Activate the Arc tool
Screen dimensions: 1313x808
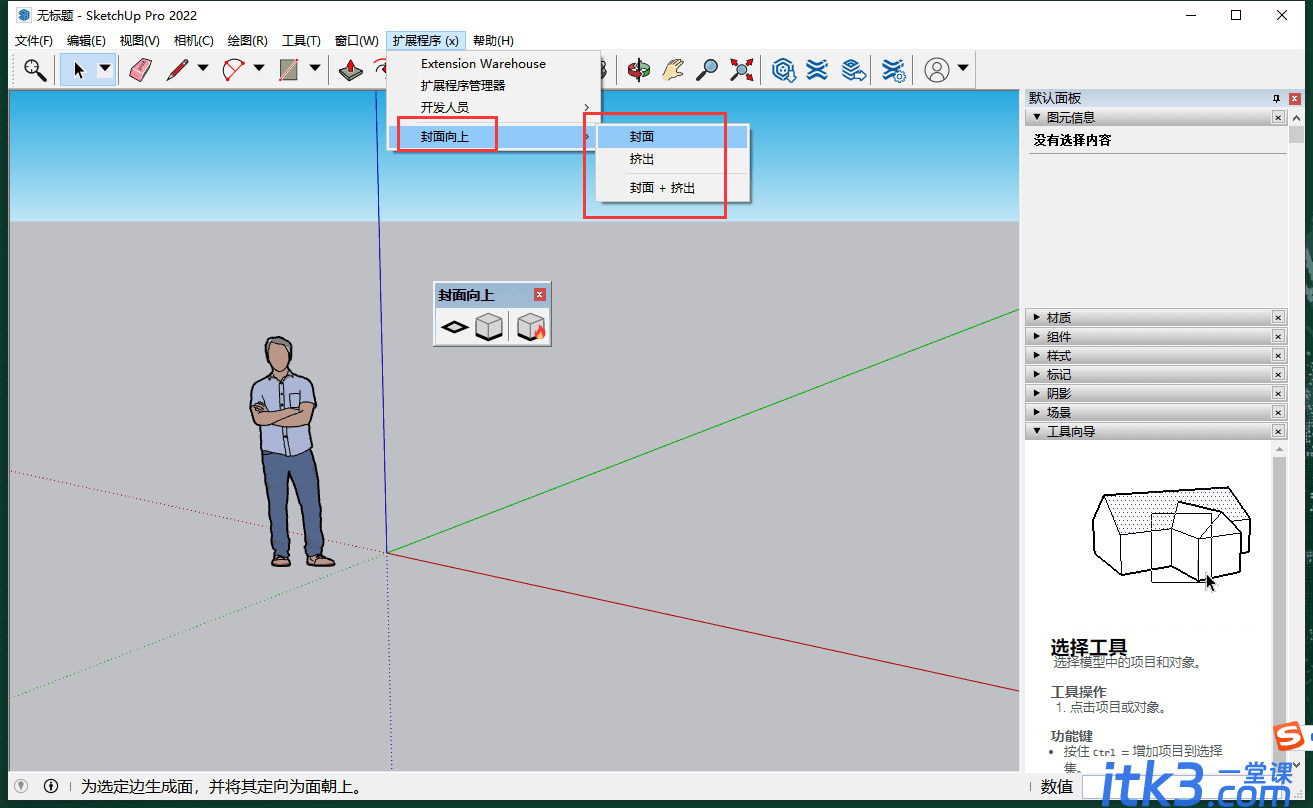pyautogui.click(x=233, y=69)
